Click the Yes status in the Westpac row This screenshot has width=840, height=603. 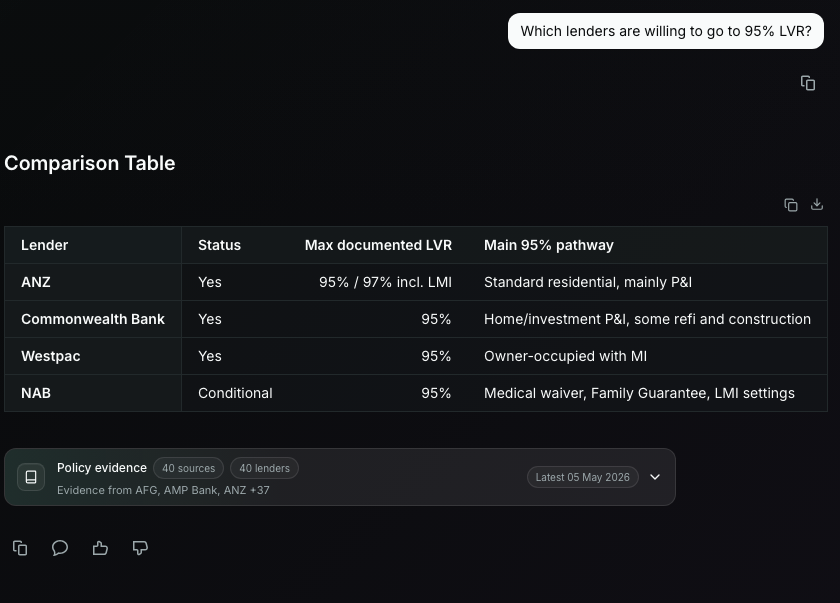point(209,356)
